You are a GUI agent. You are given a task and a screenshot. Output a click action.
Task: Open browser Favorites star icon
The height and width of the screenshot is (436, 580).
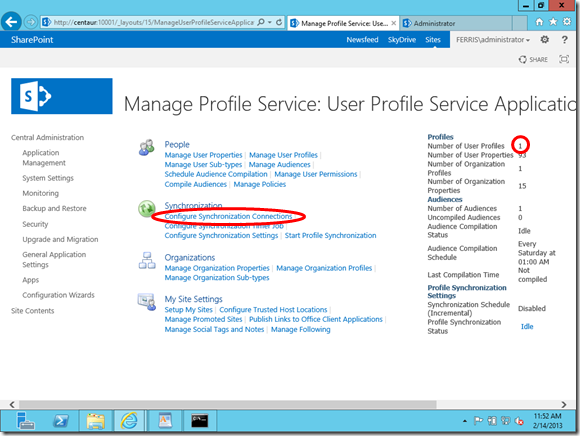click(x=553, y=22)
